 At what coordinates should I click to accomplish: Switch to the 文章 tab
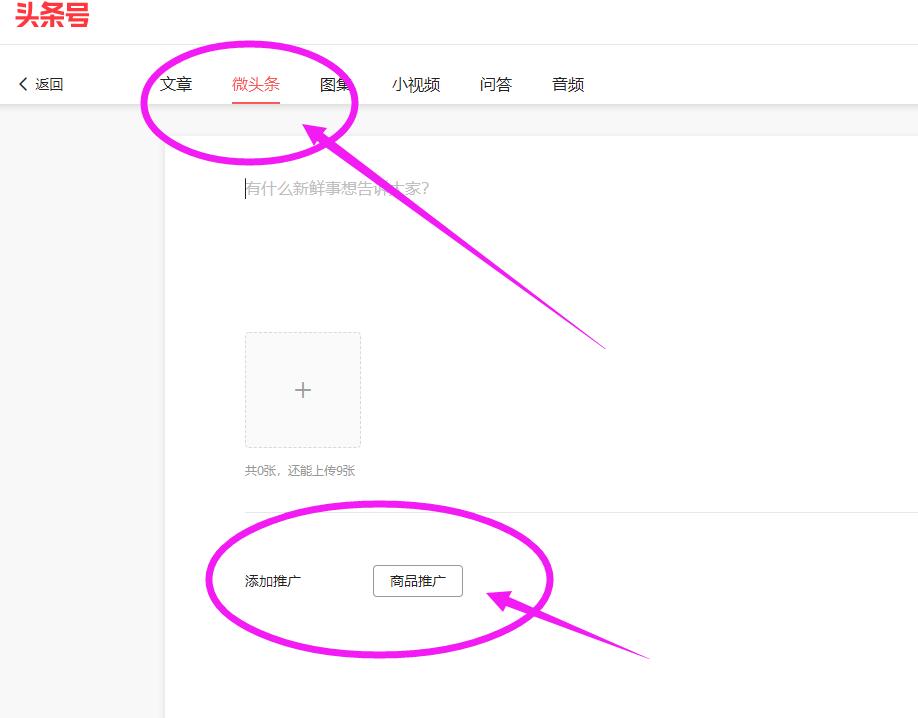click(x=176, y=84)
